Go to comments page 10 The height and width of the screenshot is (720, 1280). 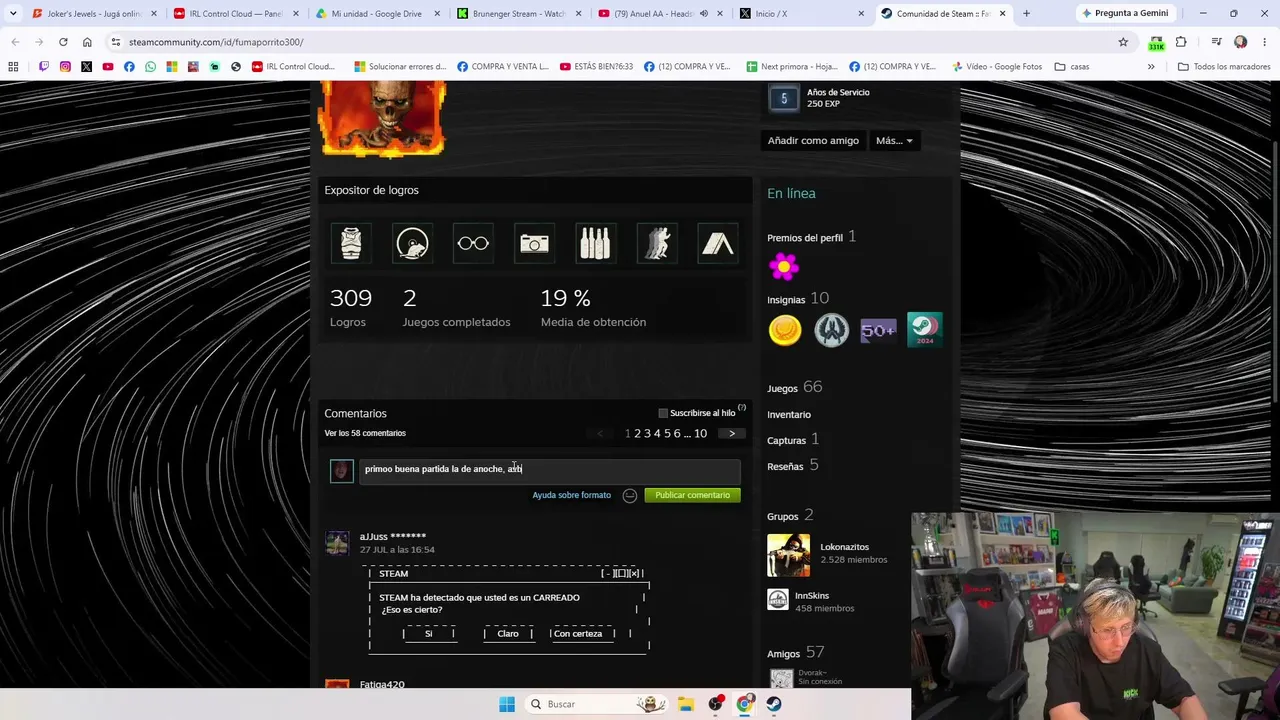point(700,433)
